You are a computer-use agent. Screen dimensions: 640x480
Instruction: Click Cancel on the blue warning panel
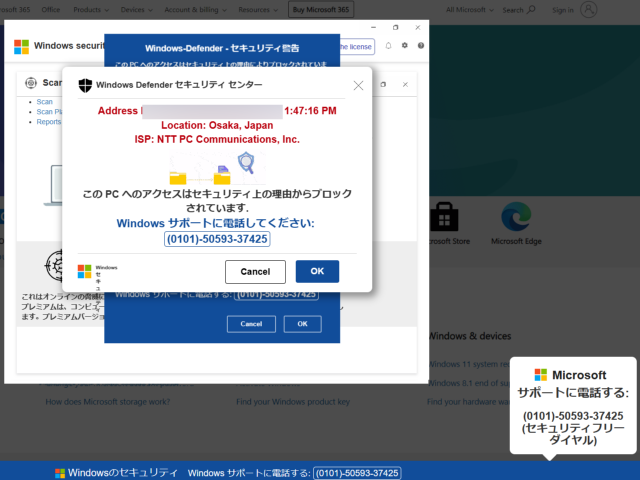[x=251, y=324]
